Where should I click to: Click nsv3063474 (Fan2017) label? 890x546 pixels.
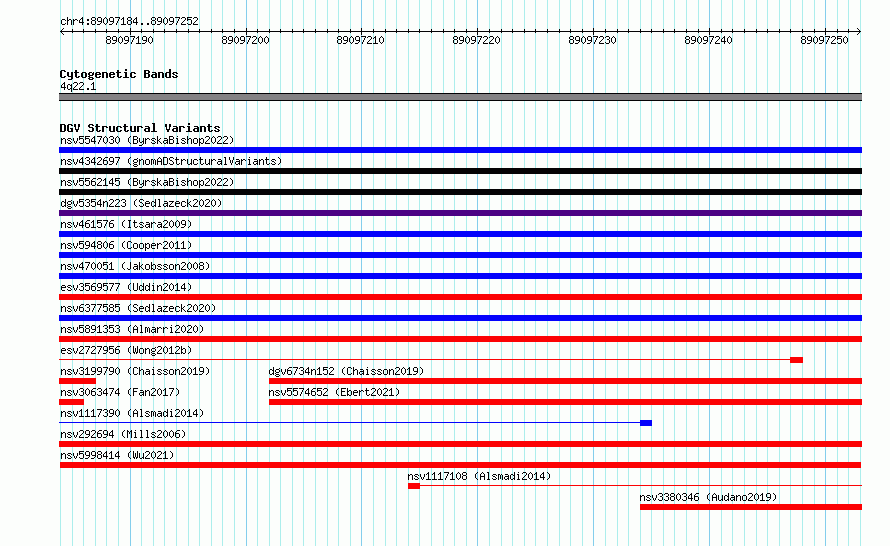tap(120, 392)
